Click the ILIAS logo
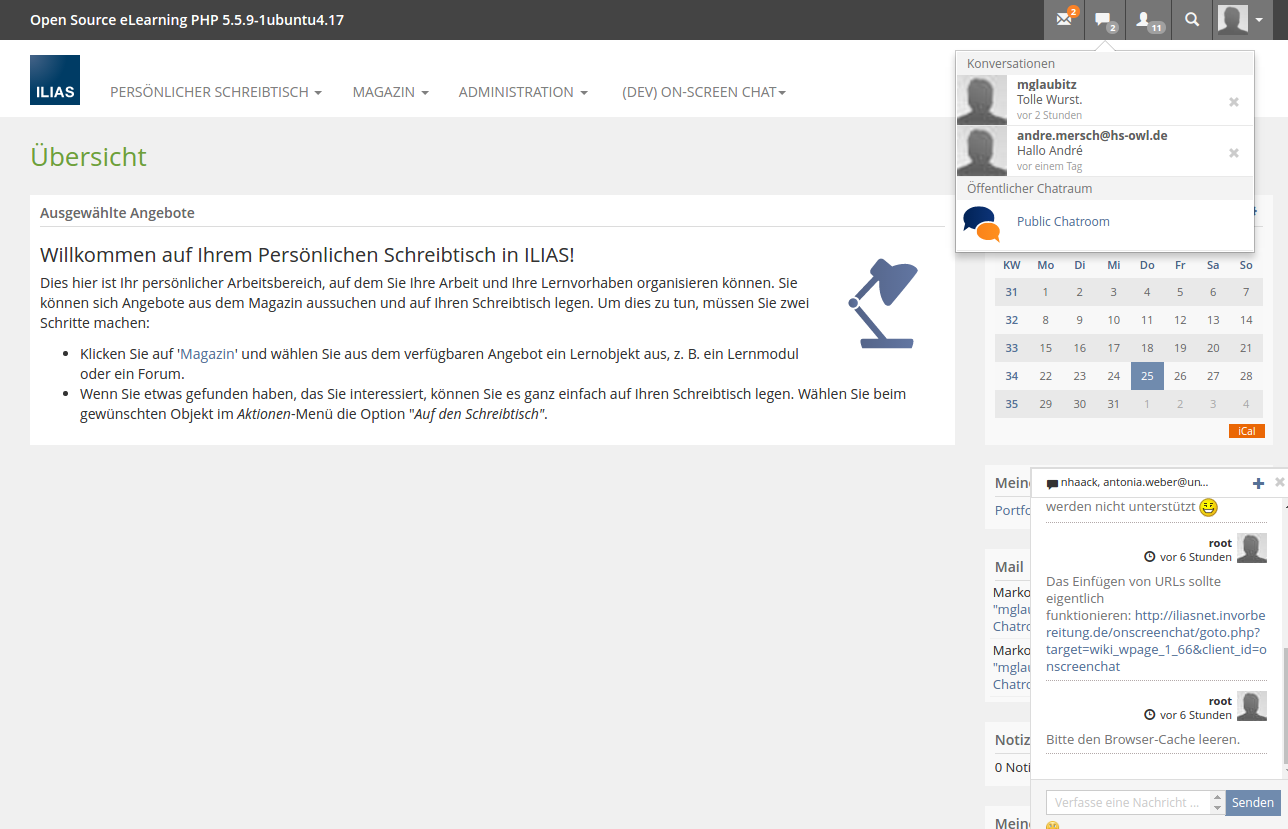1288x829 pixels. click(55, 80)
